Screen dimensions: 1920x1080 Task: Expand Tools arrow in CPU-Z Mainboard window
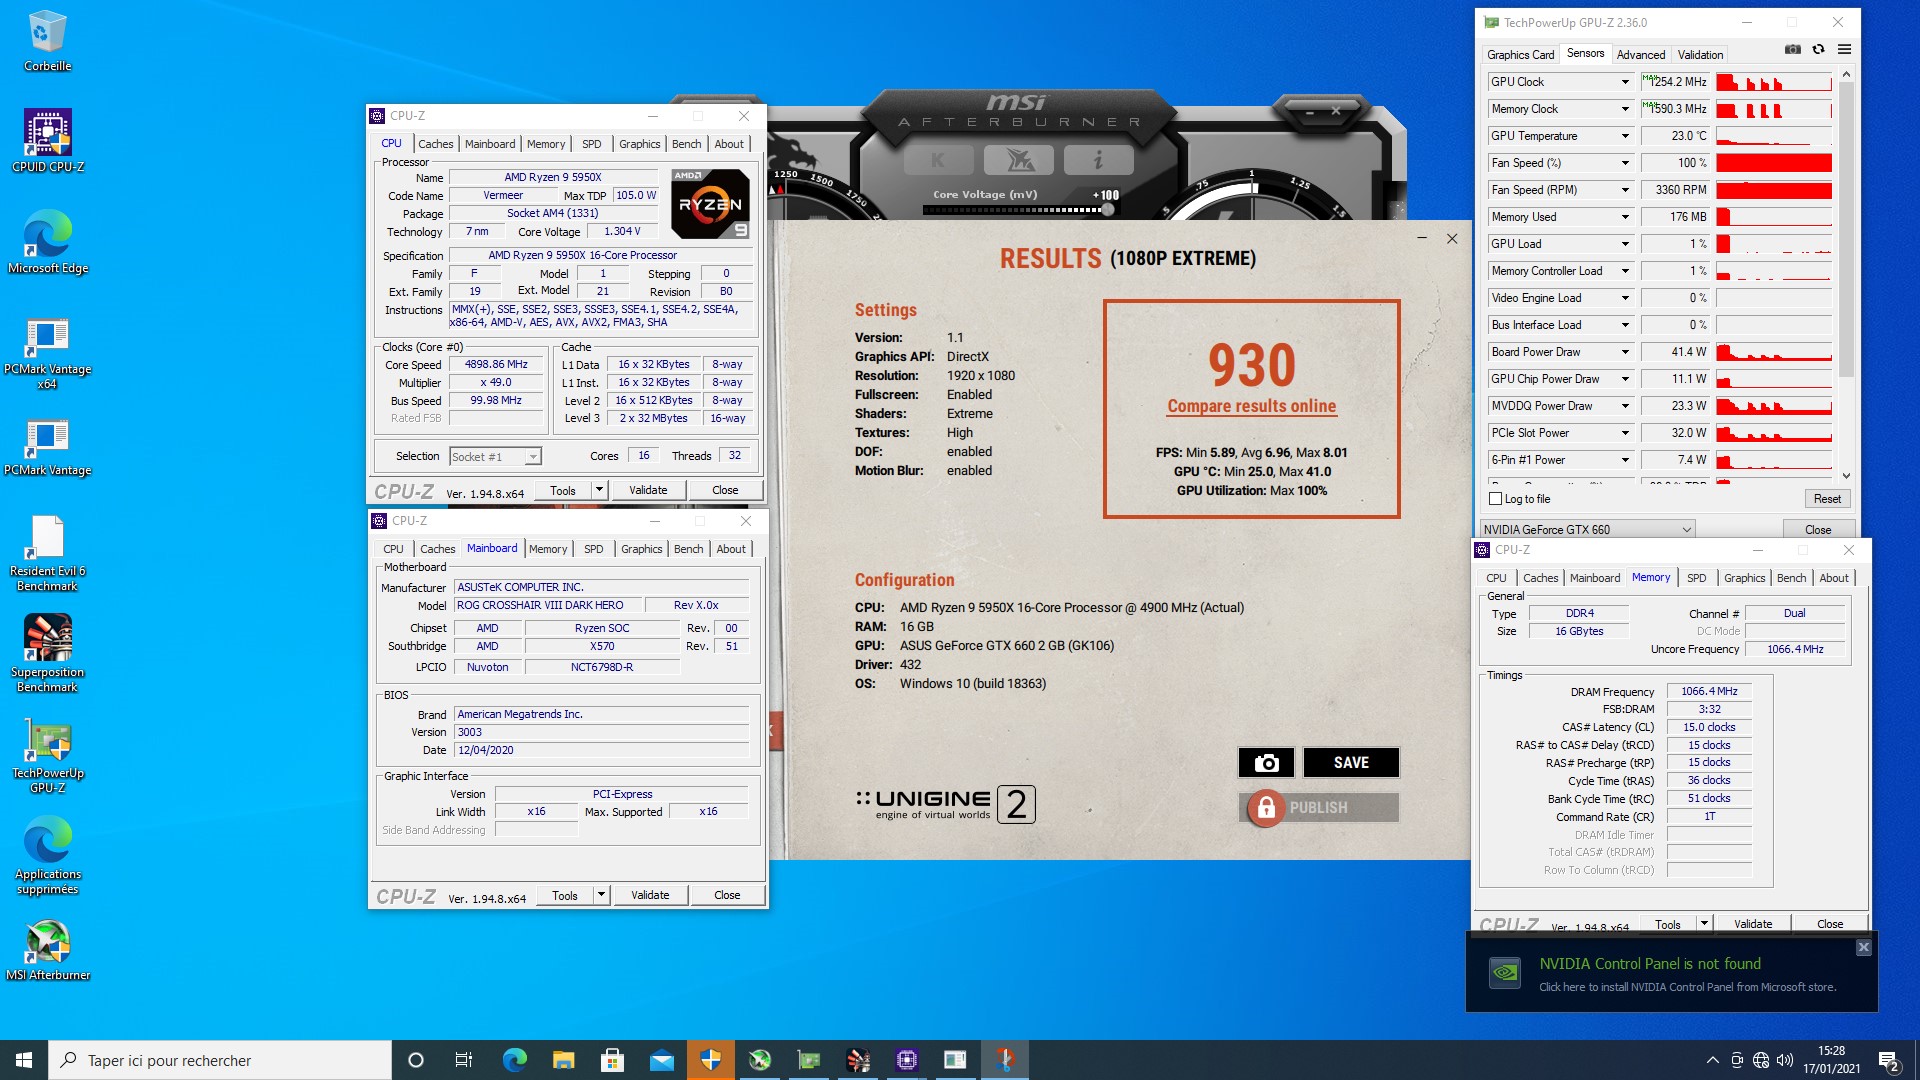[601, 895]
